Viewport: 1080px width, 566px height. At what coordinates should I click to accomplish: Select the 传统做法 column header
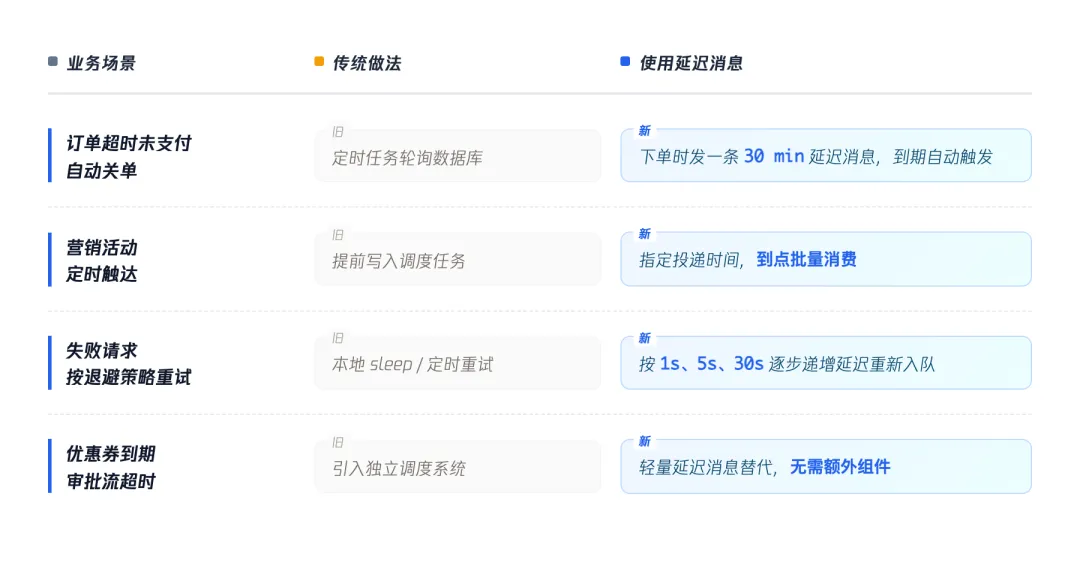point(367,63)
